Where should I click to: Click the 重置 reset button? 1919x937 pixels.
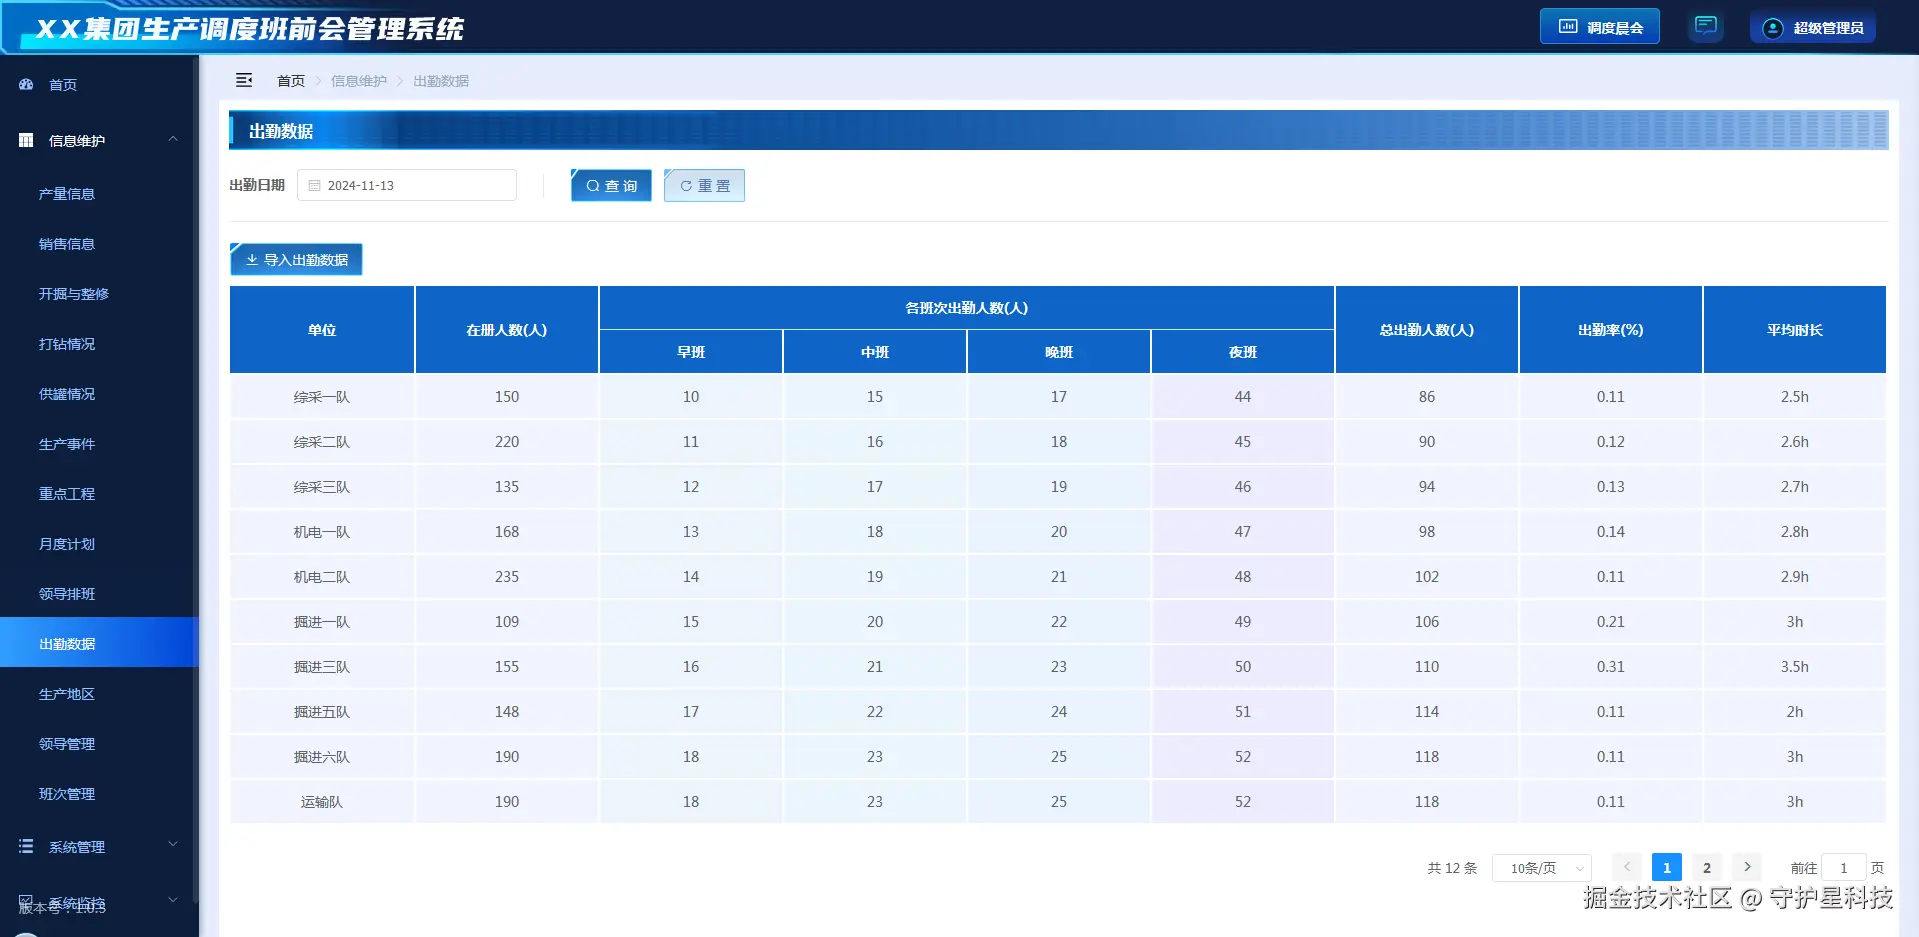(x=704, y=185)
